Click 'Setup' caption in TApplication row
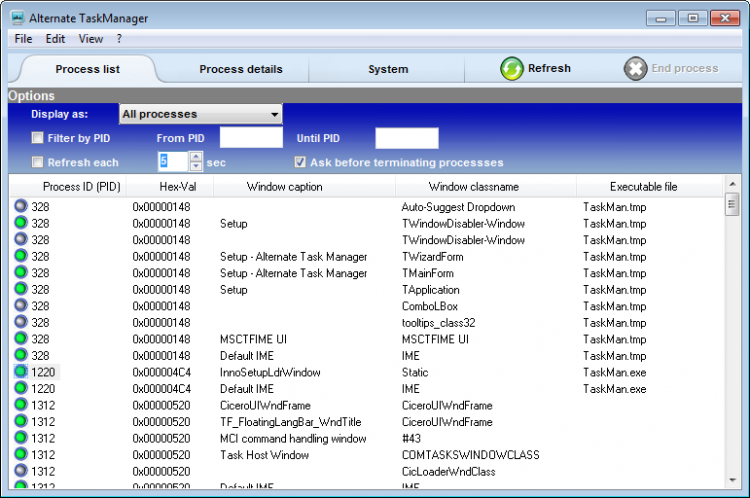The image size is (750, 498). tap(233, 289)
